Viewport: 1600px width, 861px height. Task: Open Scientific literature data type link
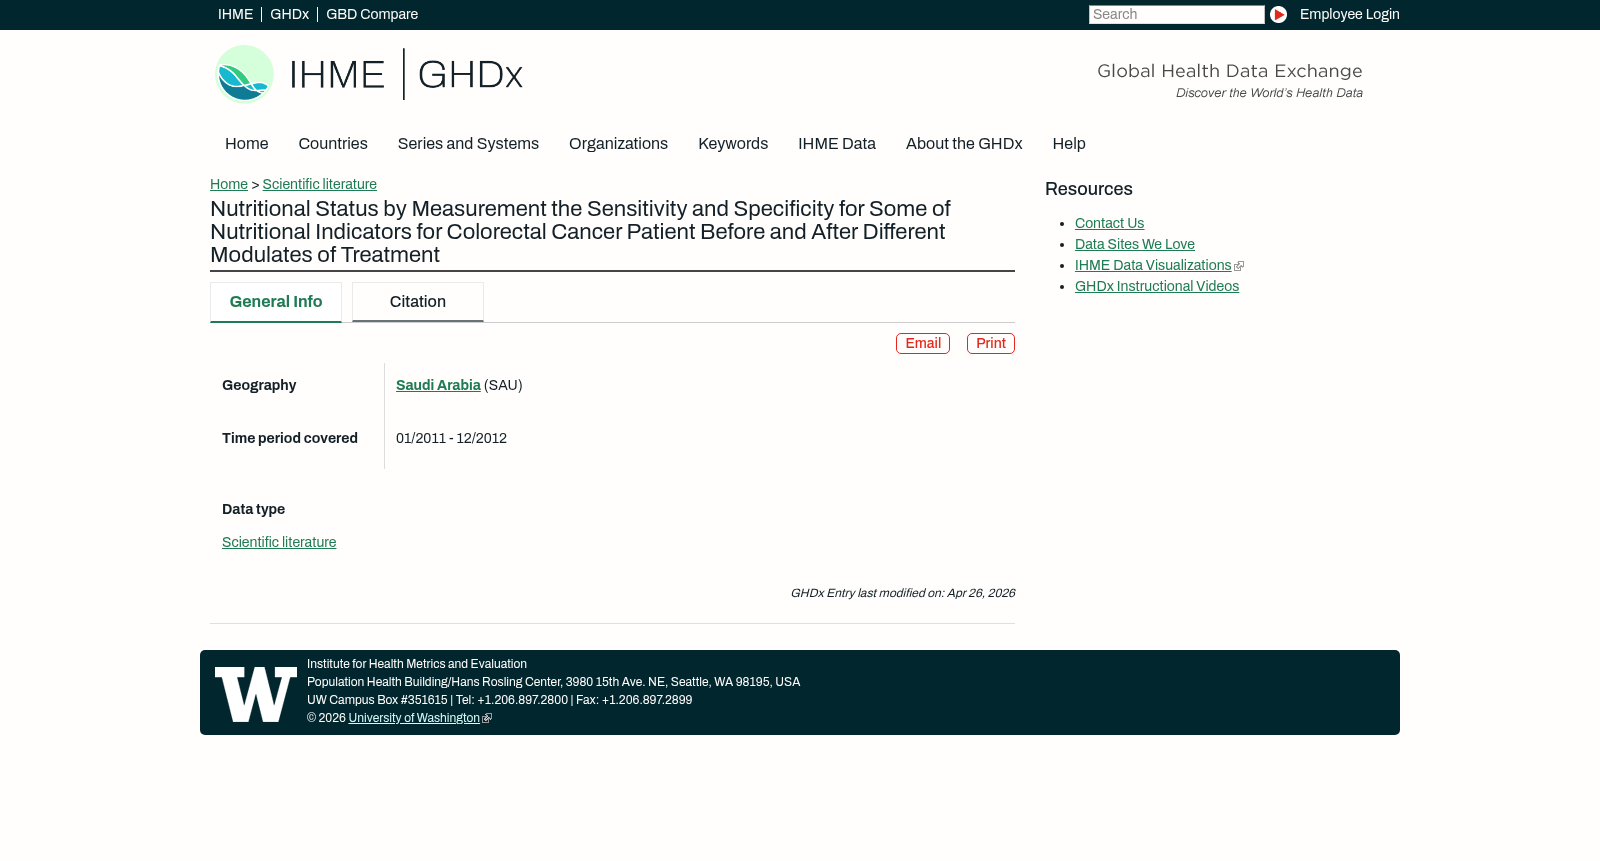point(279,543)
